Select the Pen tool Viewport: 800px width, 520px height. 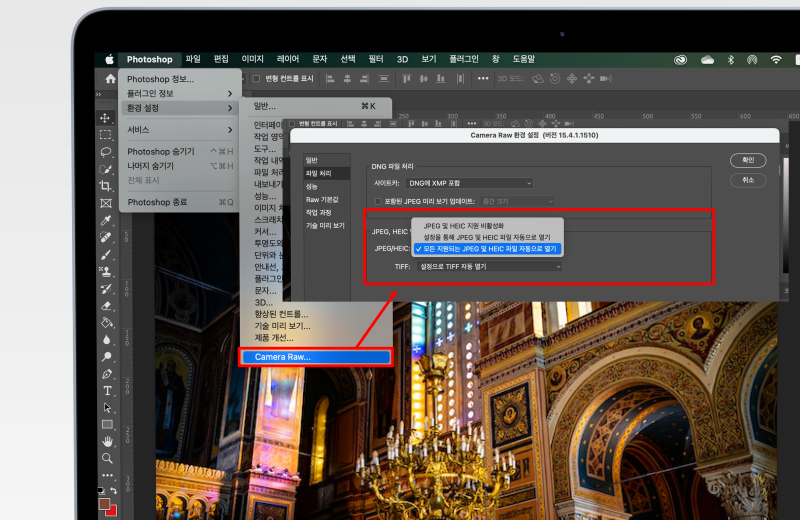[107, 374]
